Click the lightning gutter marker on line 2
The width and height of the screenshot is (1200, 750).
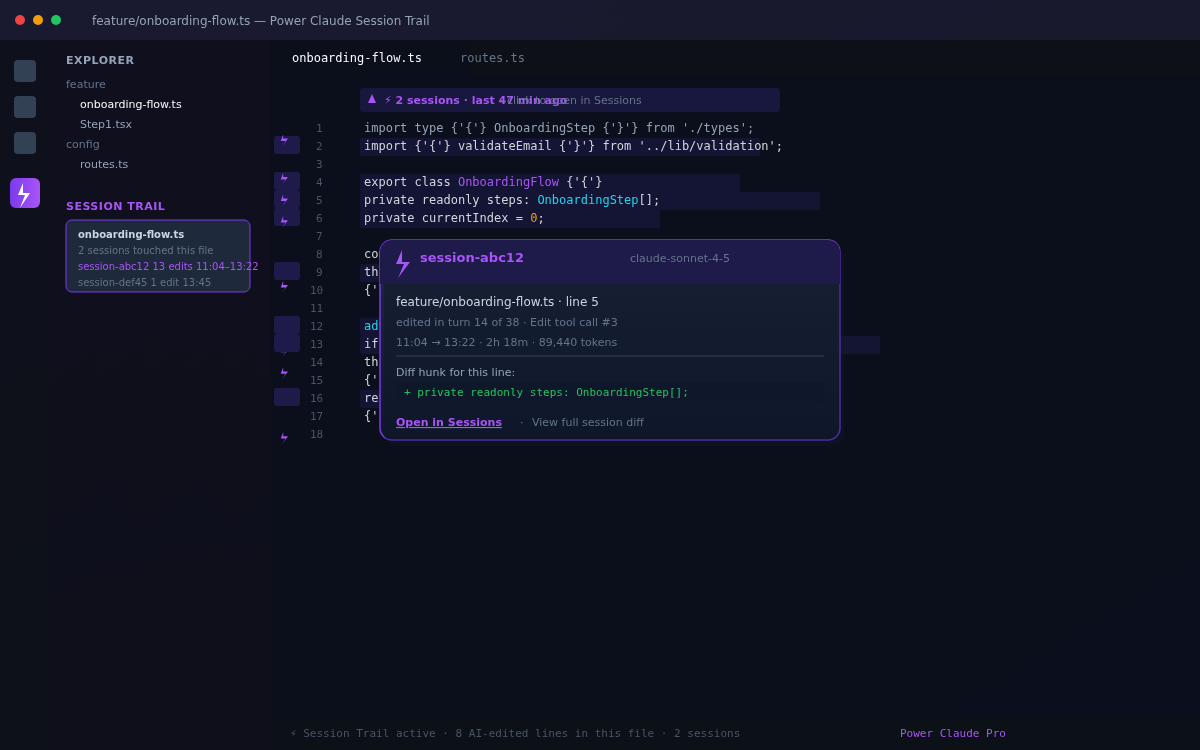(284, 140)
